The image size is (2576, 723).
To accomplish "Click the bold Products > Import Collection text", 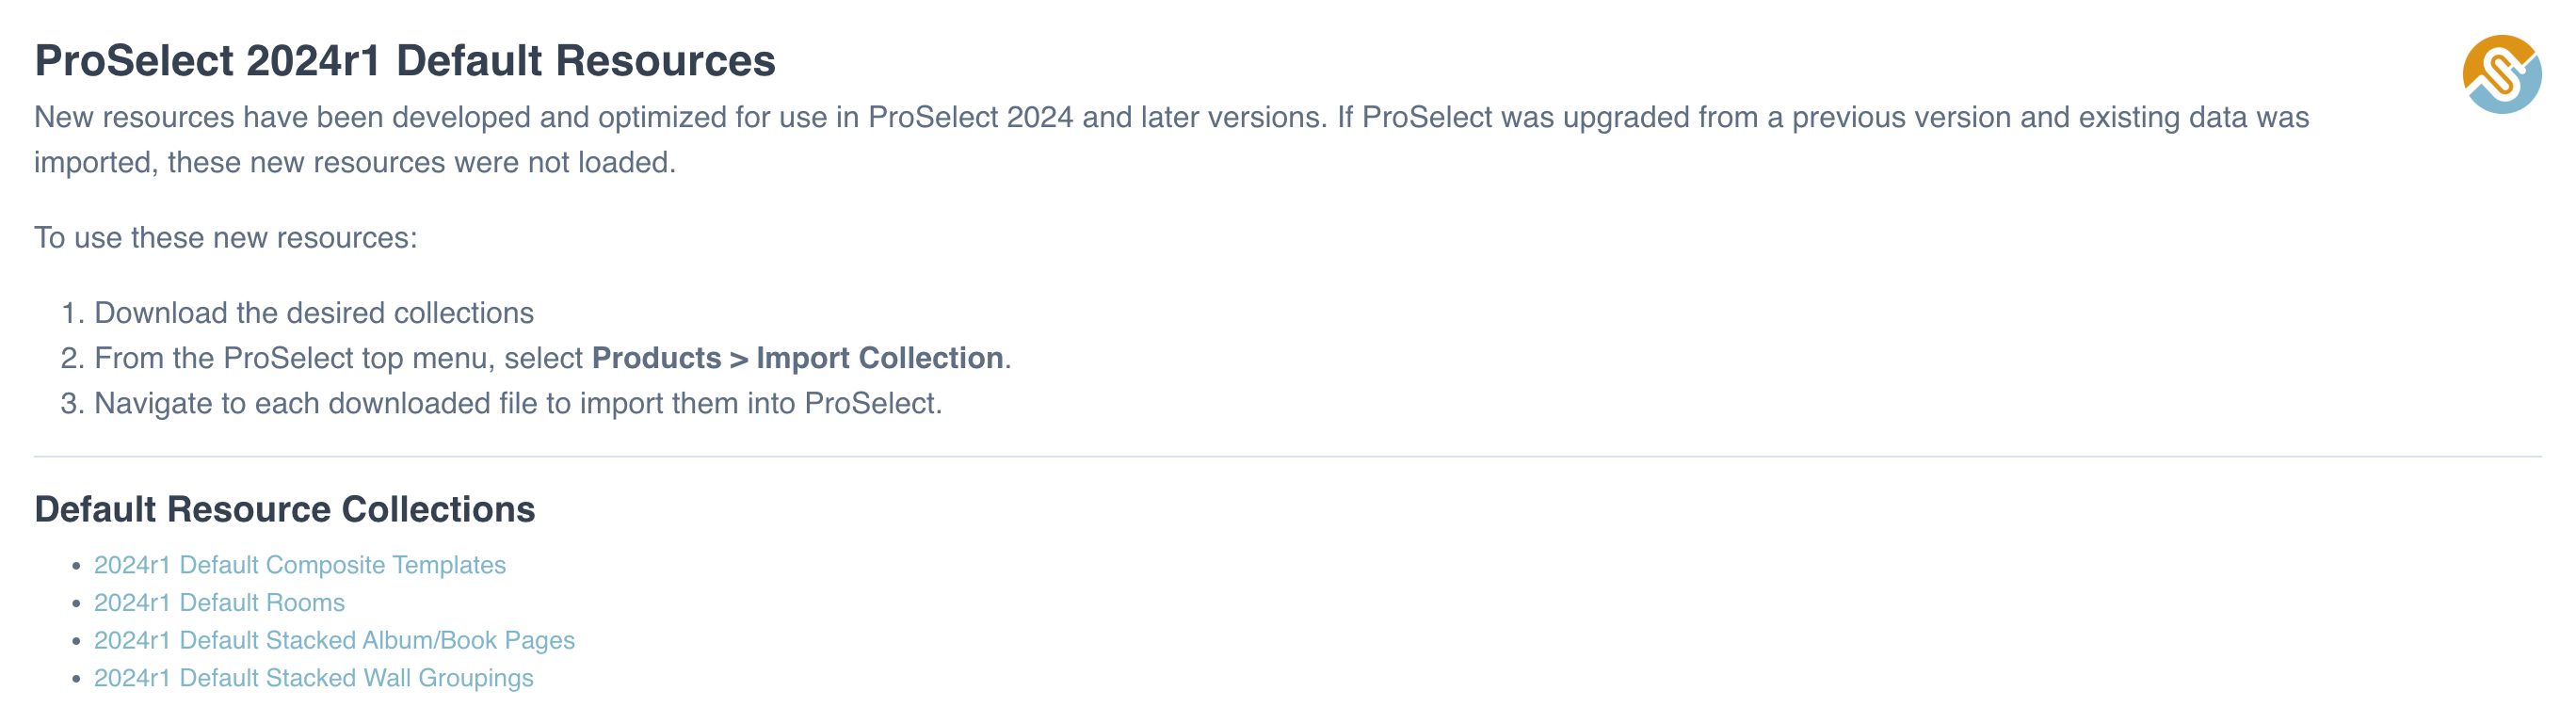I will click(x=797, y=358).
